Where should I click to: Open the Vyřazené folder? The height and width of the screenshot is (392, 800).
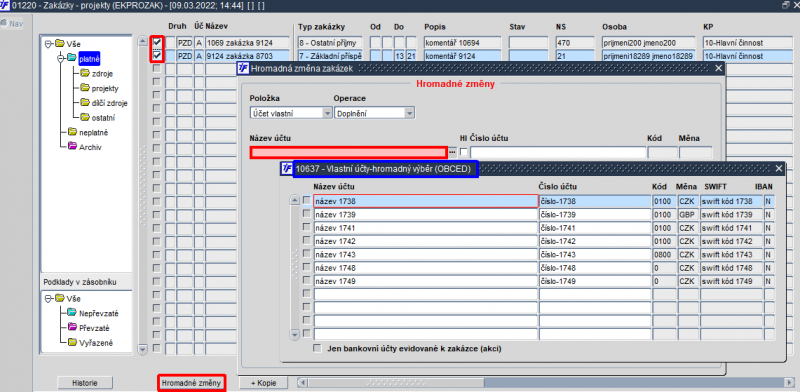[89, 342]
